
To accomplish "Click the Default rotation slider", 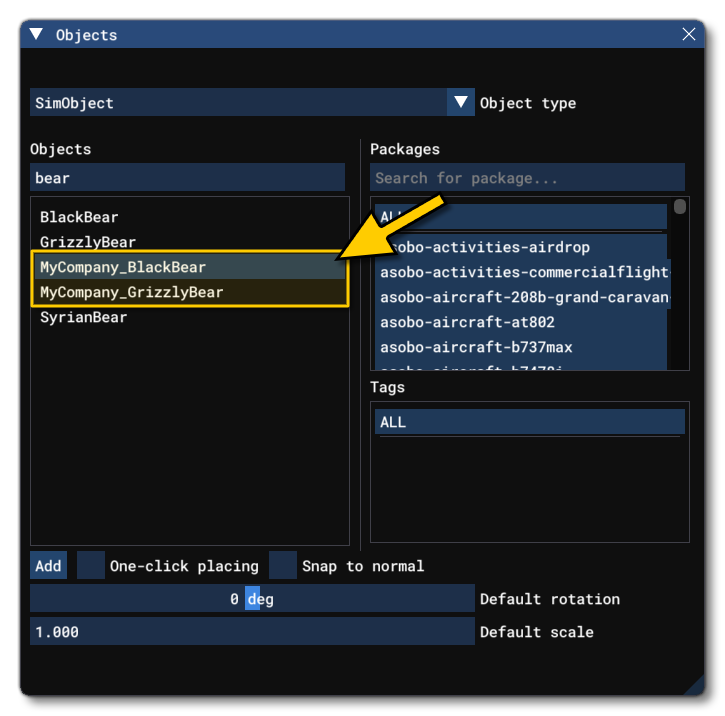I will tap(251, 599).
